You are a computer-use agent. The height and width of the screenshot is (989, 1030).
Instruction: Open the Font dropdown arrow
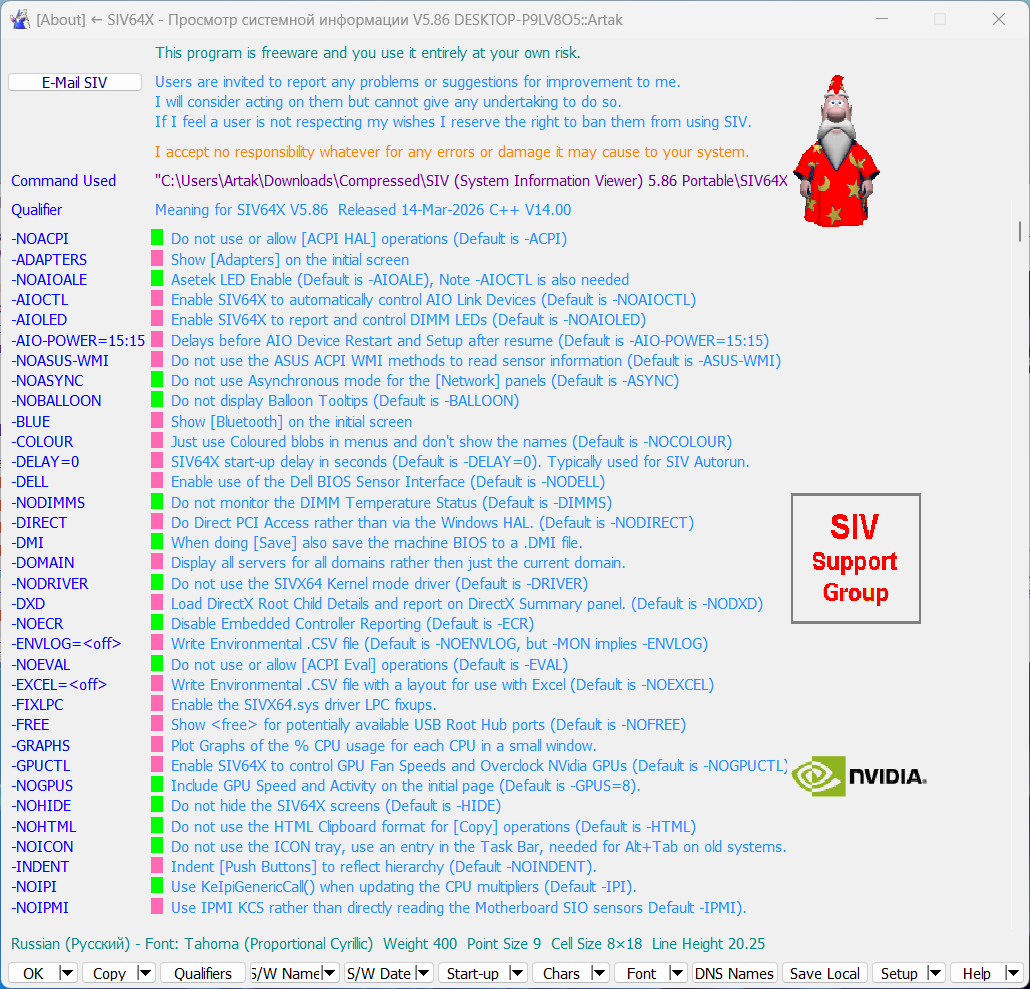pyautogui.click(x=677, y=973)
